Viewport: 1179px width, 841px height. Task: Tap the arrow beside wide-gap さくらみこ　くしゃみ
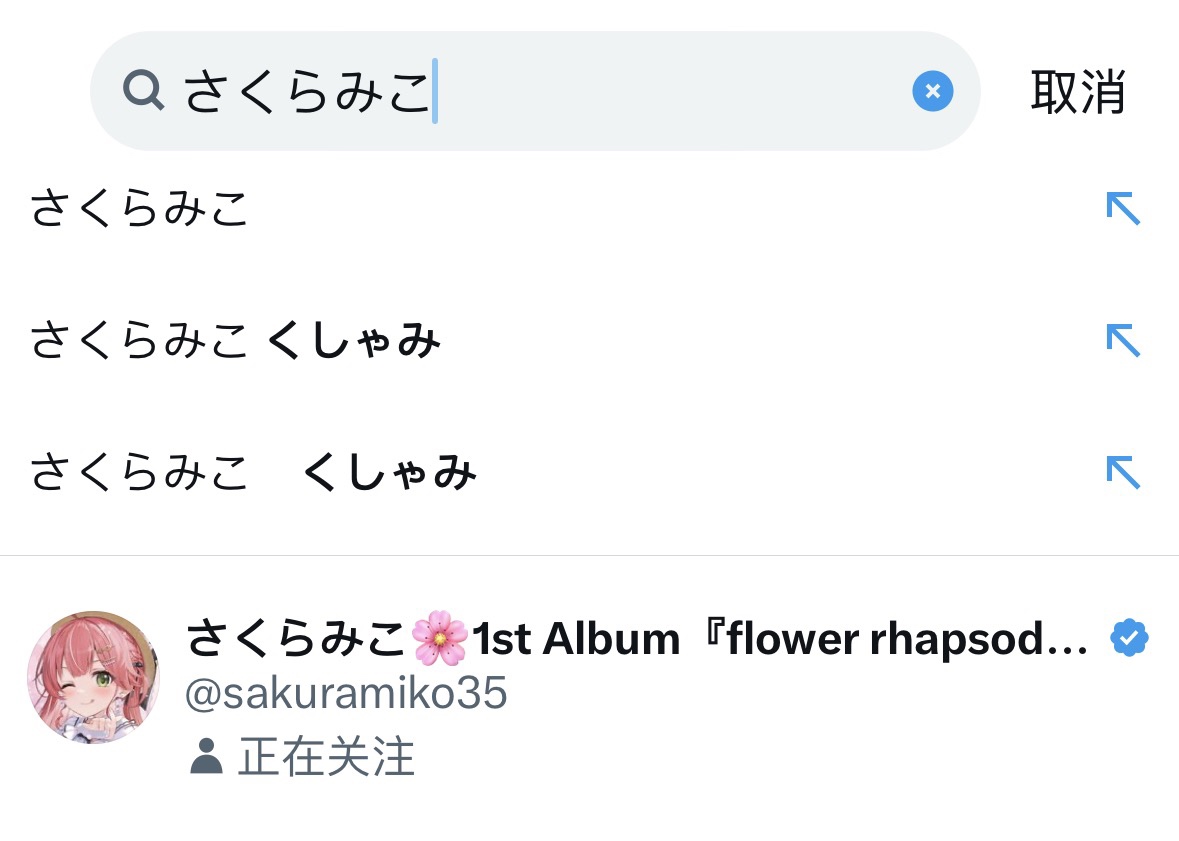(x=1123, y=472)
